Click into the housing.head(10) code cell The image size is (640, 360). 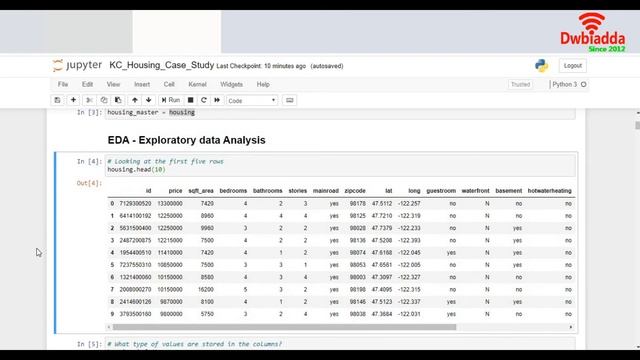click(340, 165)
